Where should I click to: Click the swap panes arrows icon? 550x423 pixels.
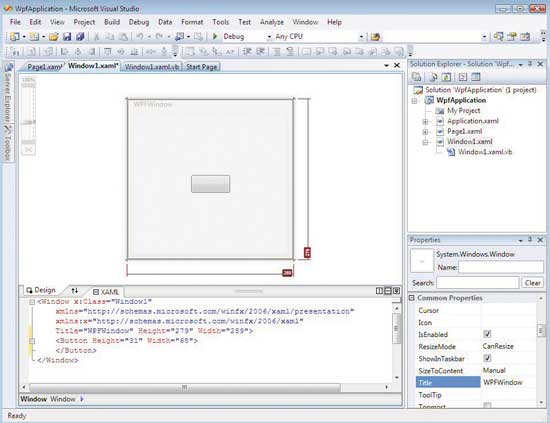(74, 290)
